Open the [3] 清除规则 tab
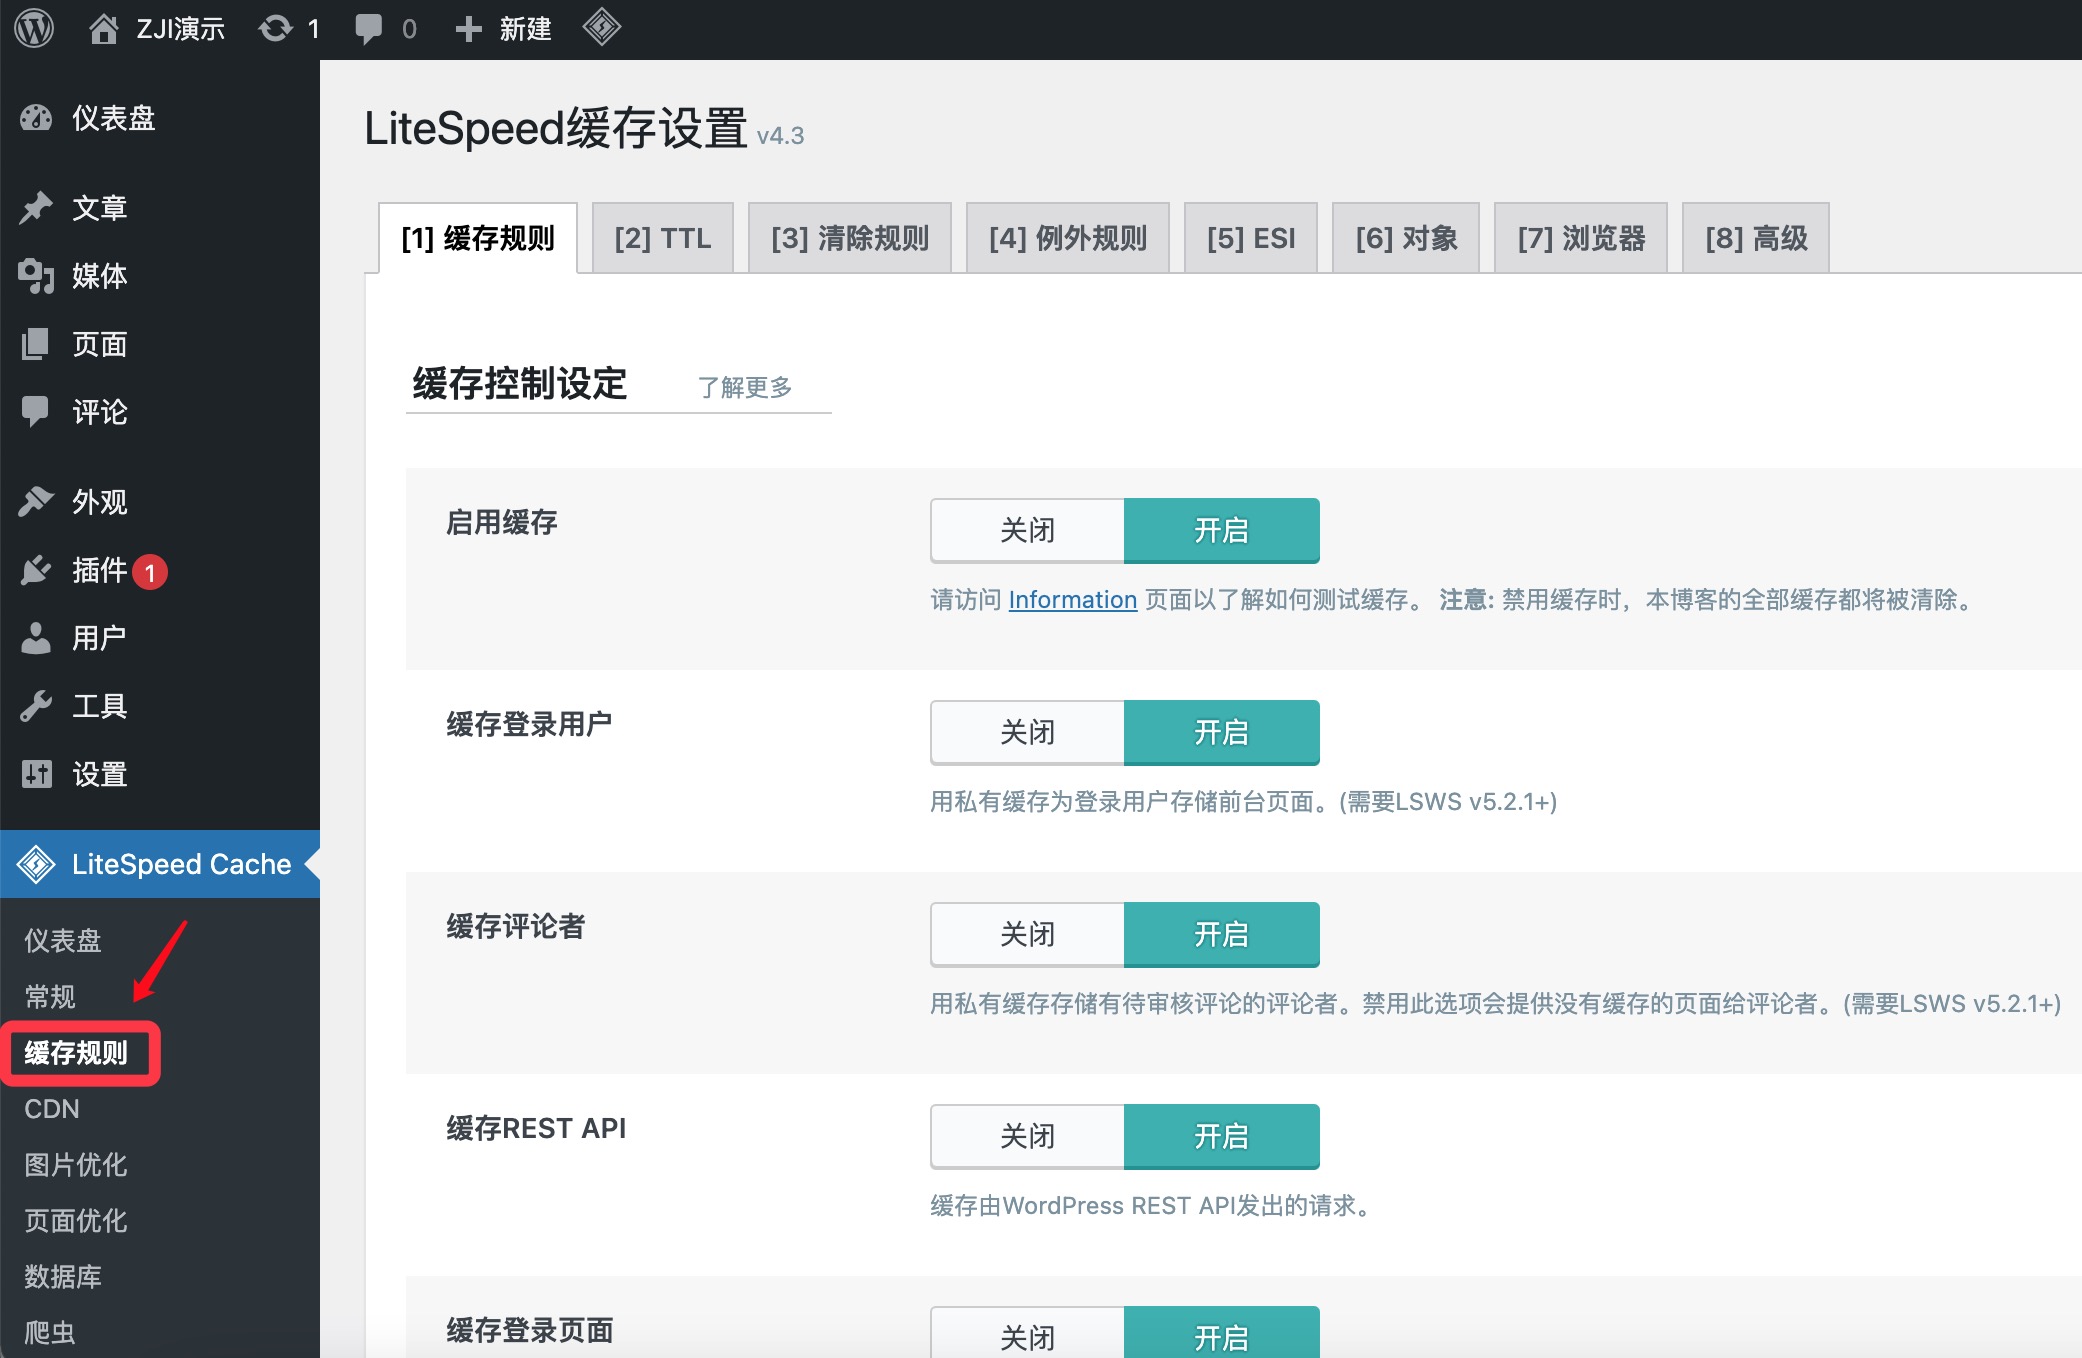The image size is (2082, 1358). point(849,238)
